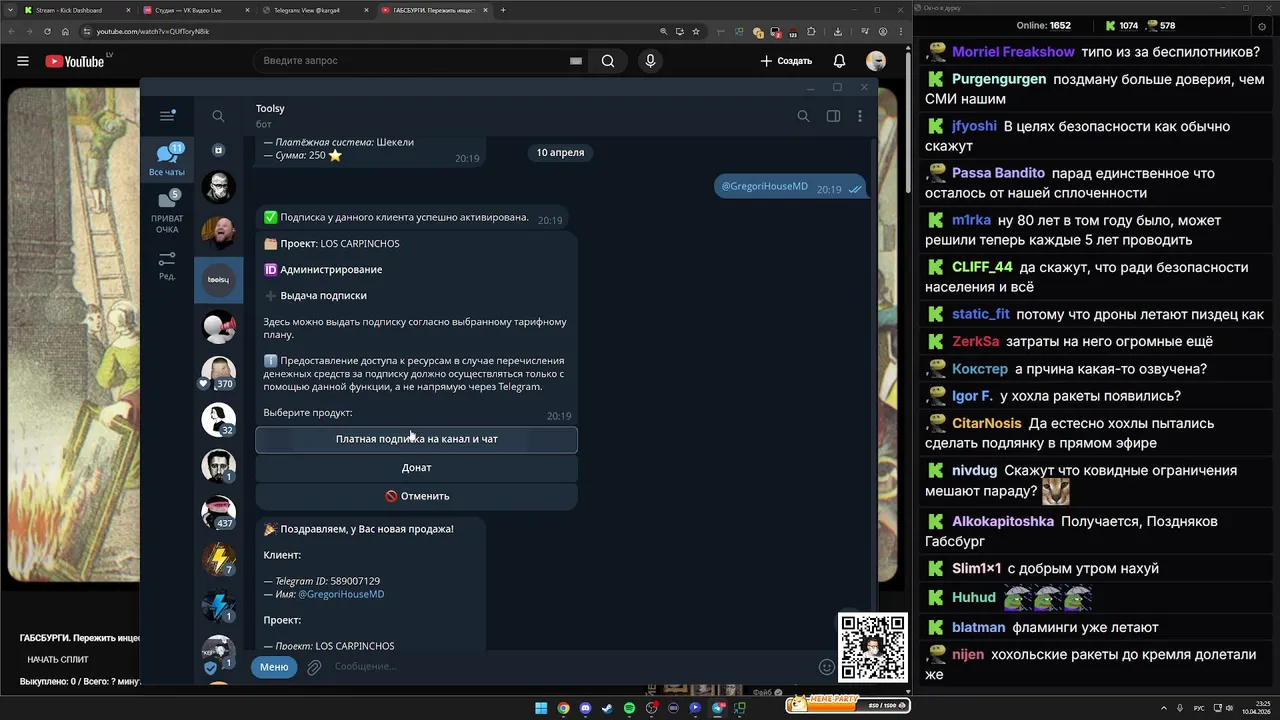Choose 'Платная подписка на канал и чат'
The image size is (1280, 720).
(416, 439)
